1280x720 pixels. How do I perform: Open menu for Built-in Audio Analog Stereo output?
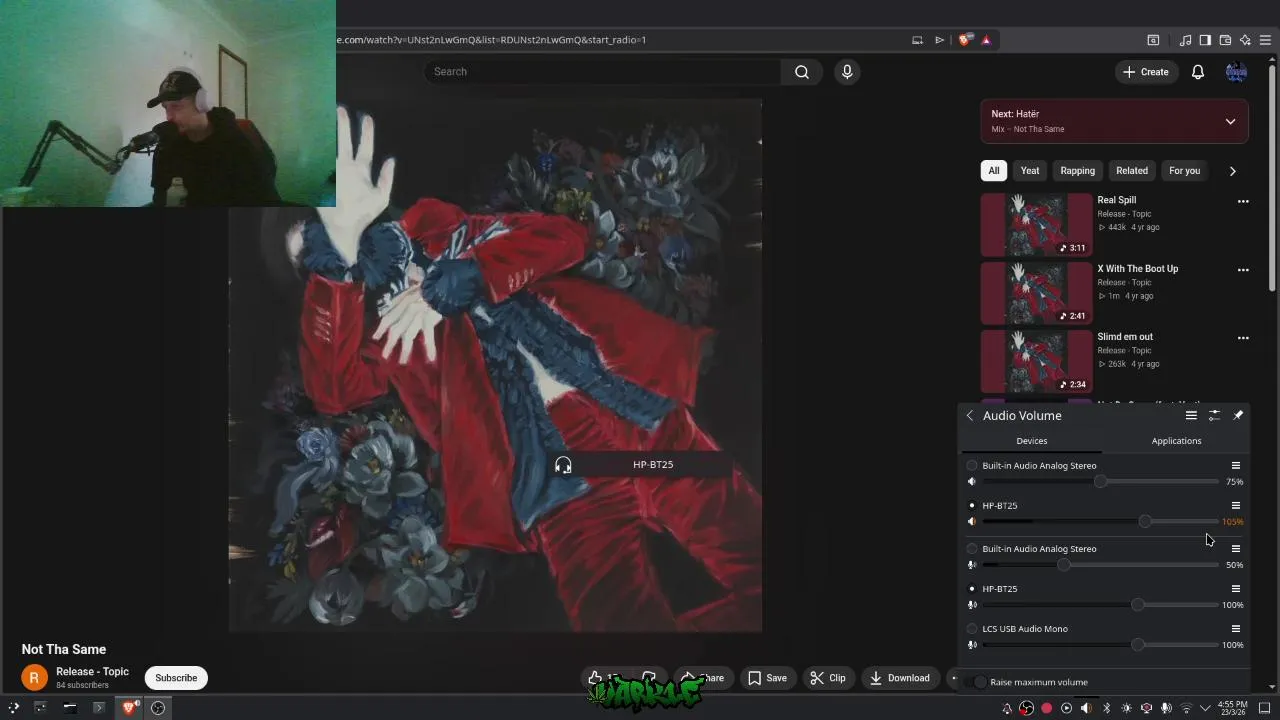(x=1236, y=465)
